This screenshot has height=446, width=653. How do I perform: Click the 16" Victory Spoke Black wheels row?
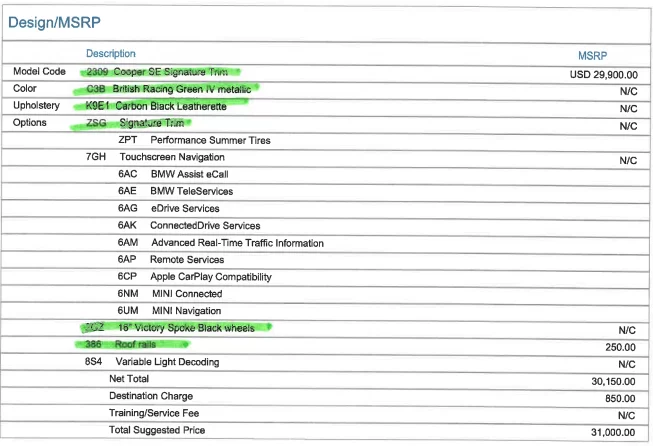(x=193, y=327)
